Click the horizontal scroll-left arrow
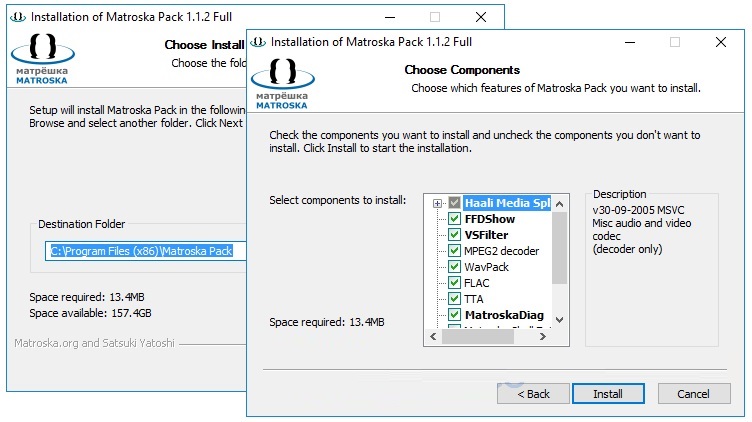This screenshot has height=422, width=752. pos(433,337)
